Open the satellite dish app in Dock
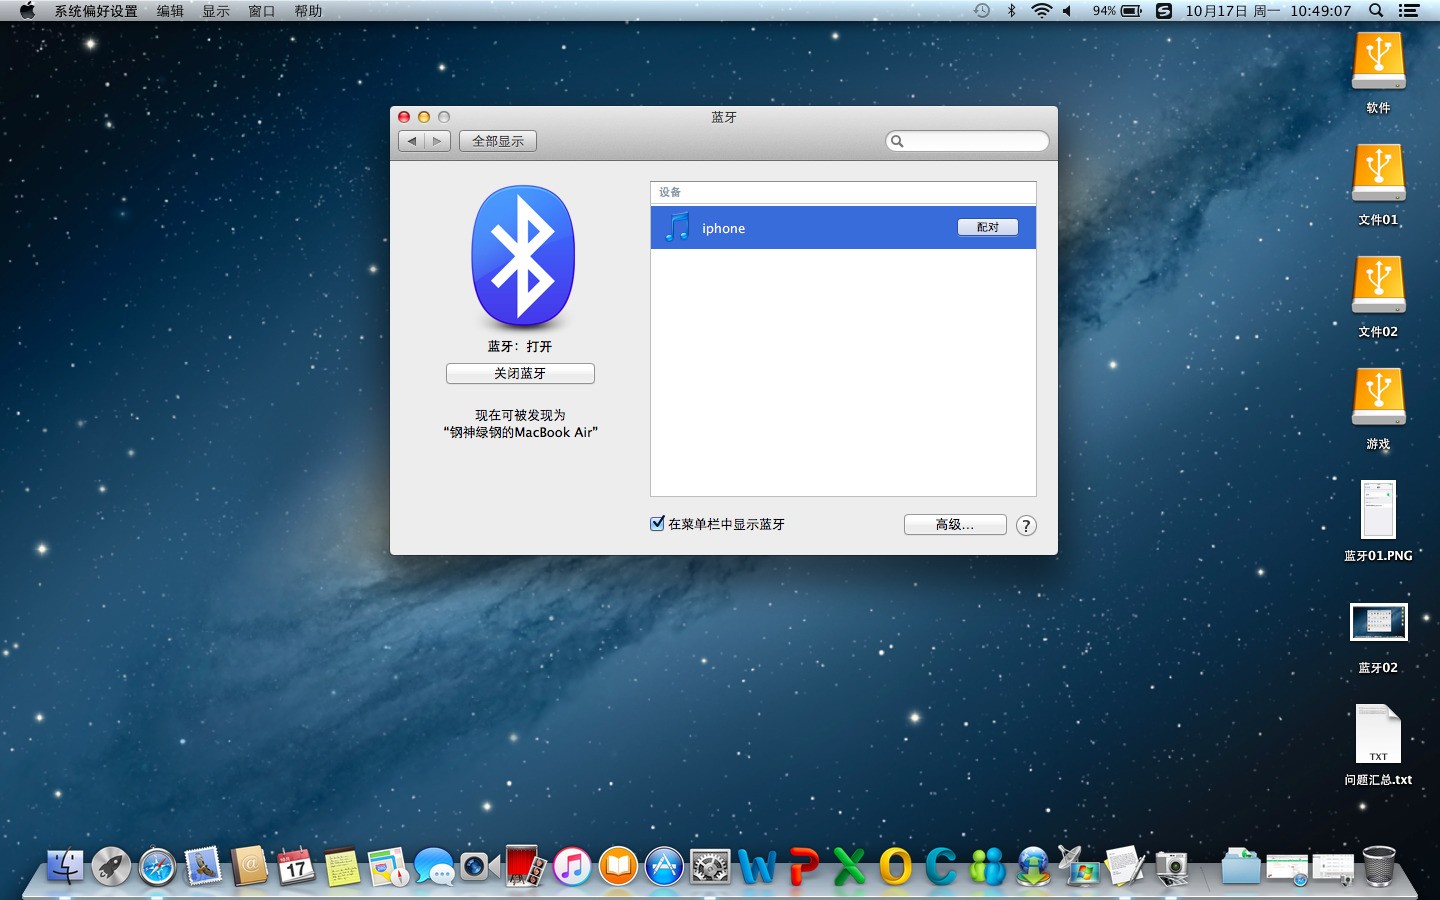The image size is (1440, 900). [x=1079, y=866]
